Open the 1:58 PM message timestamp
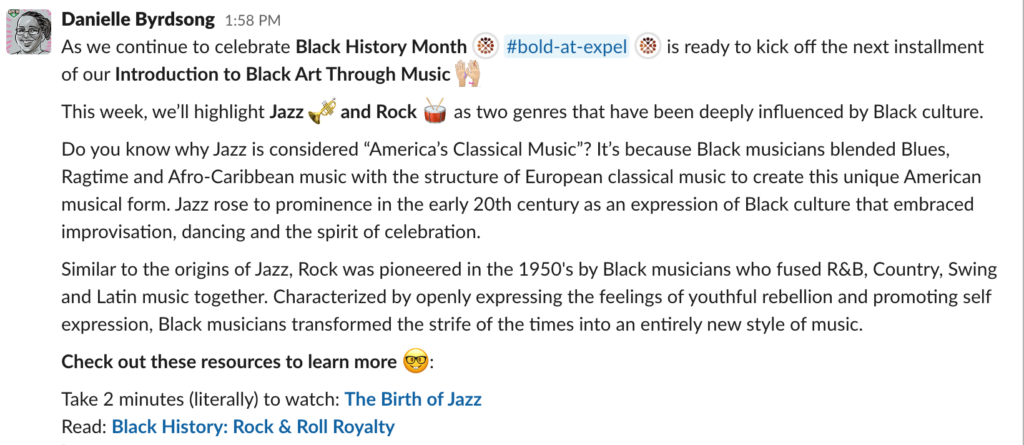This screenshot has width=1024, height=445. [253, 21]
